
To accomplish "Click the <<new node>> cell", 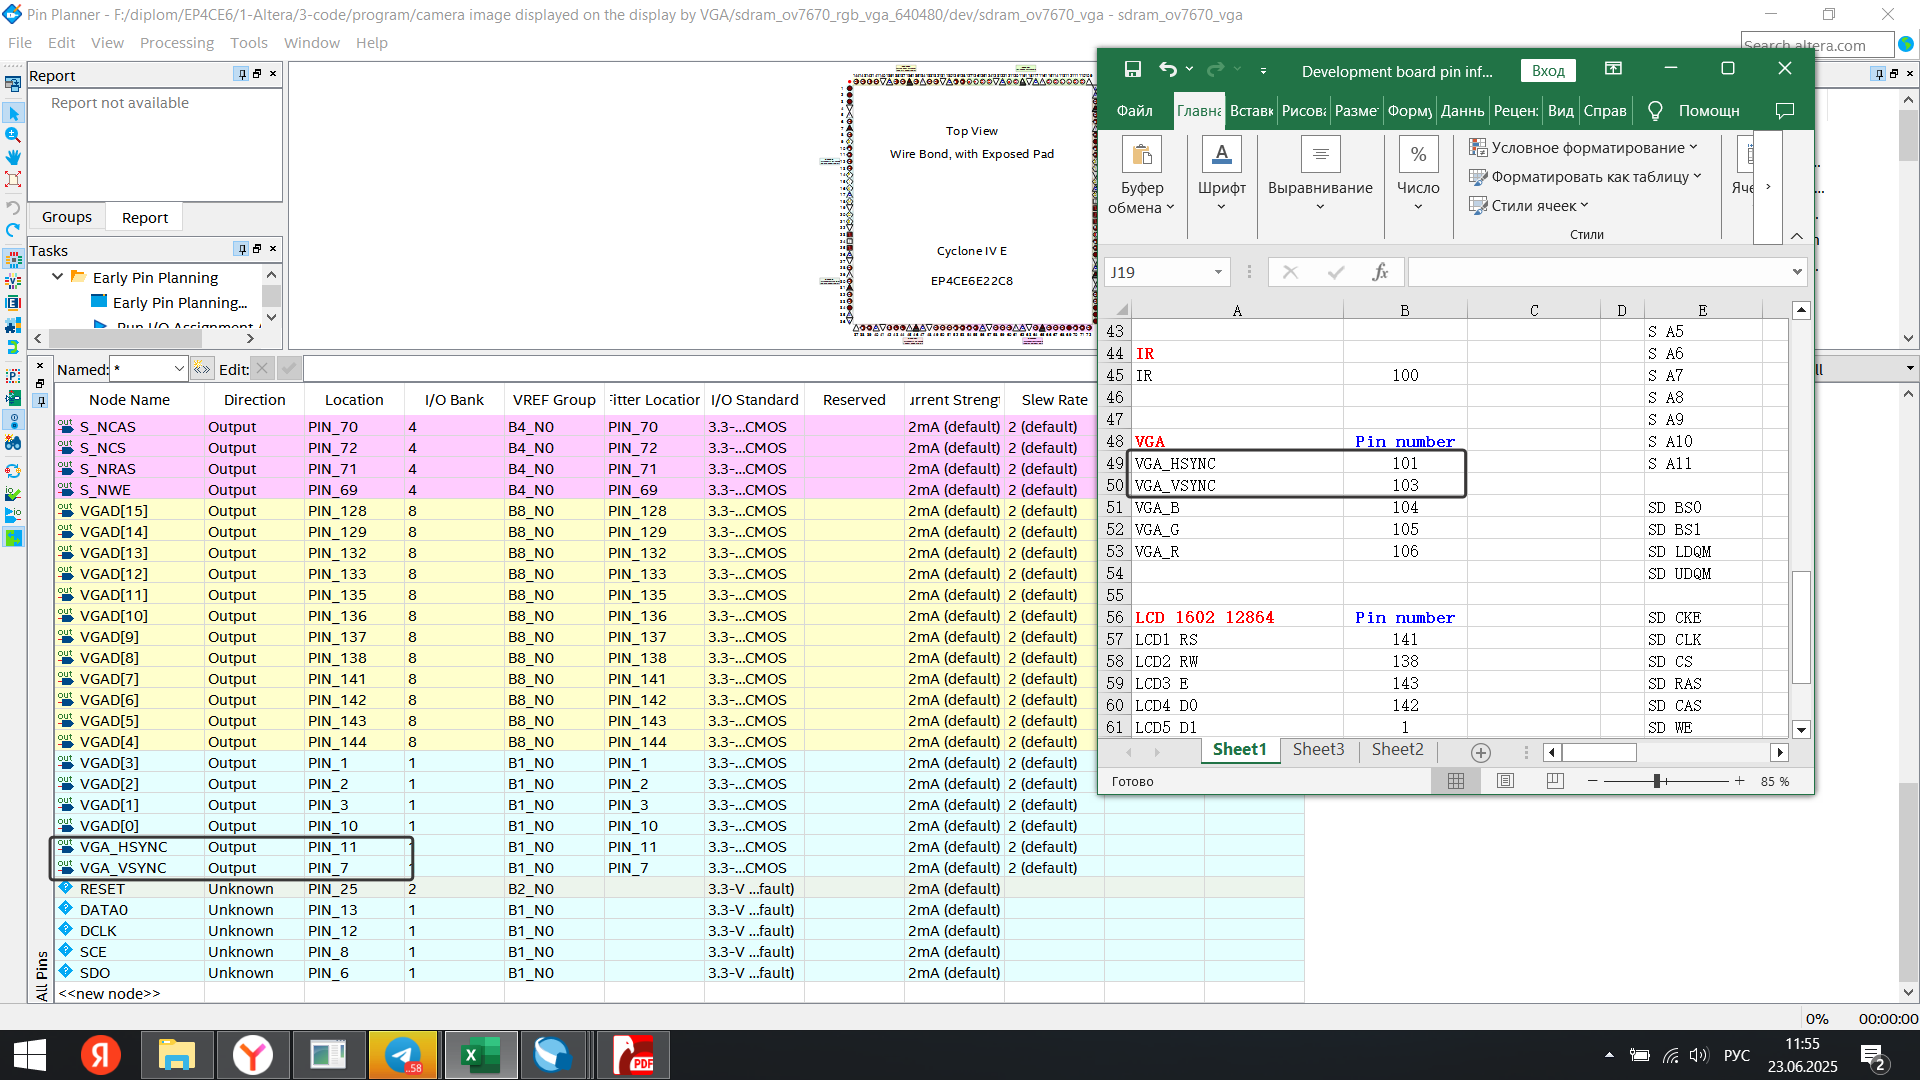I will pos(110,993).
